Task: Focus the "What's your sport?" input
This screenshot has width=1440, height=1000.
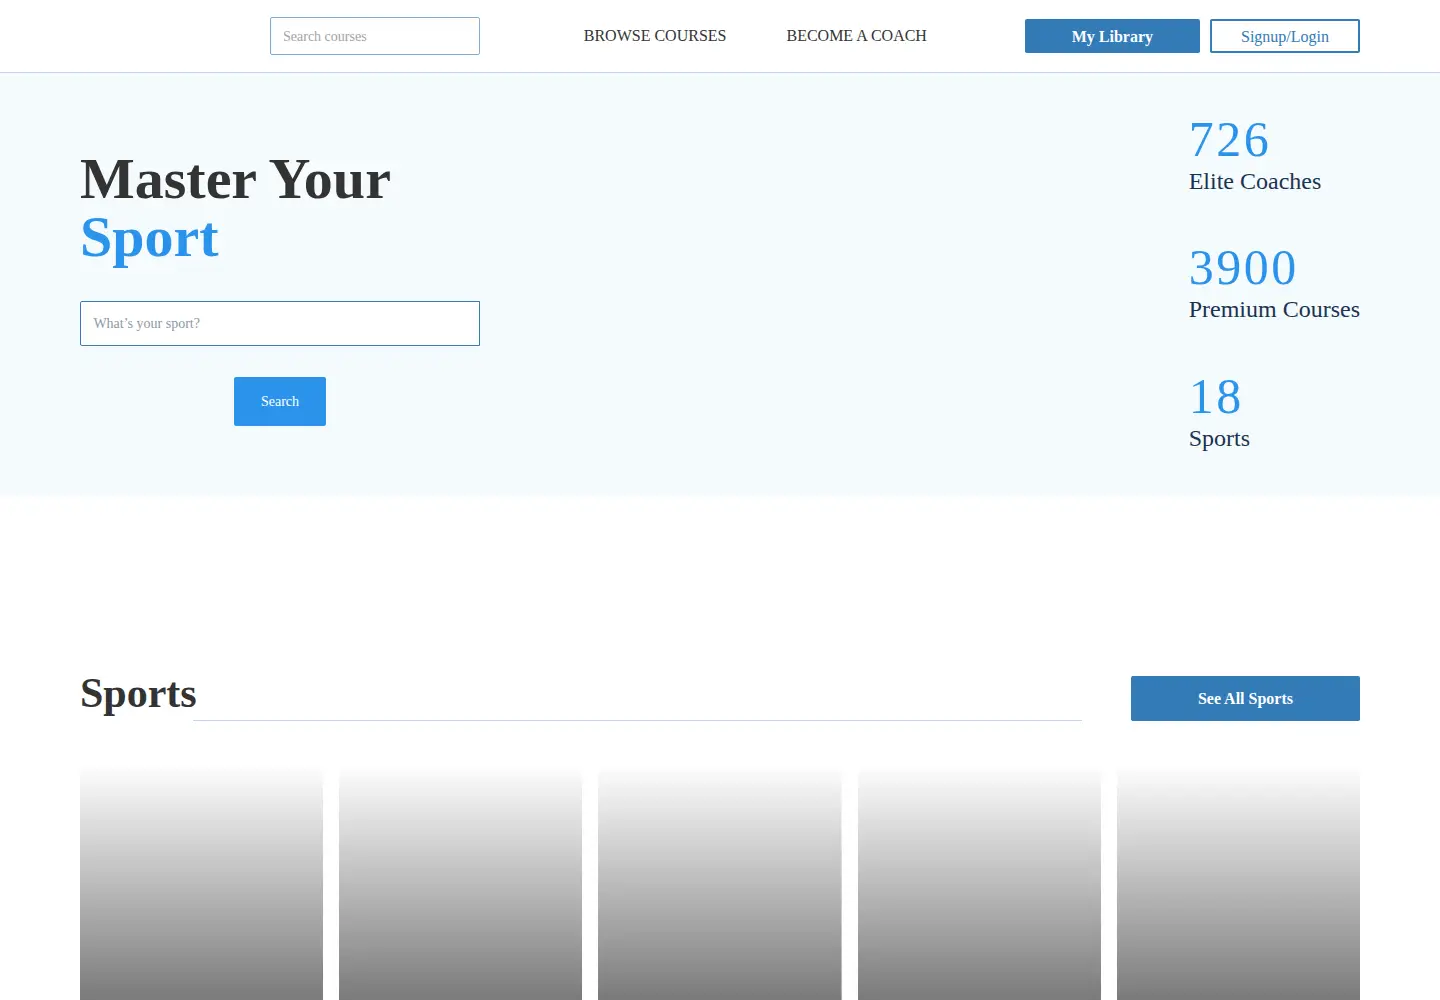Action: 280,323
